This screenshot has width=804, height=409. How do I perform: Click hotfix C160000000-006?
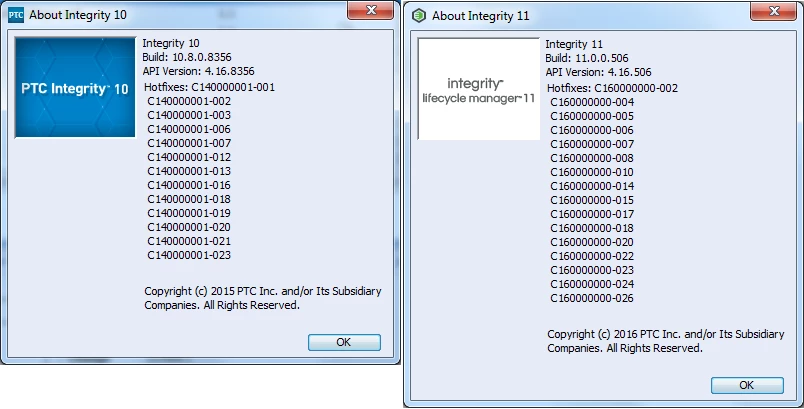(x=592, y=130)
